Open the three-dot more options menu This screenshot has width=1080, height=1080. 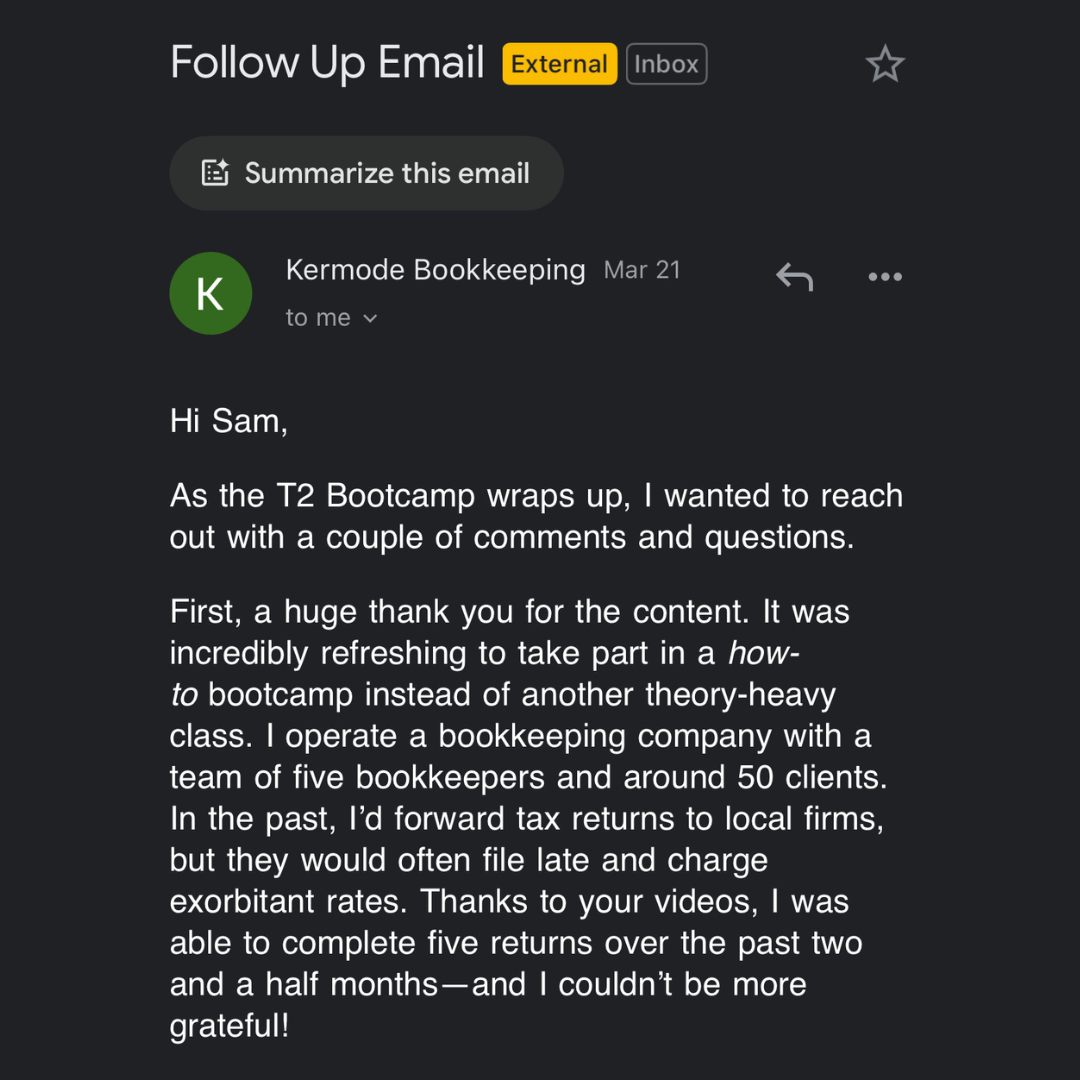point(885,277)
